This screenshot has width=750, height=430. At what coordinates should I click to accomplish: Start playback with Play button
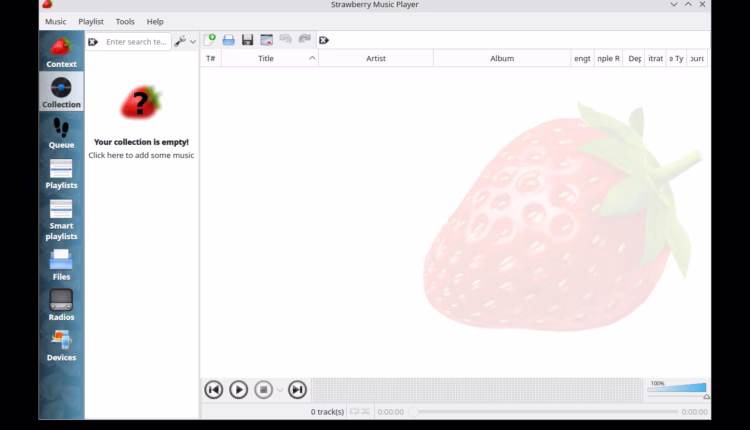tap(239, 390)
